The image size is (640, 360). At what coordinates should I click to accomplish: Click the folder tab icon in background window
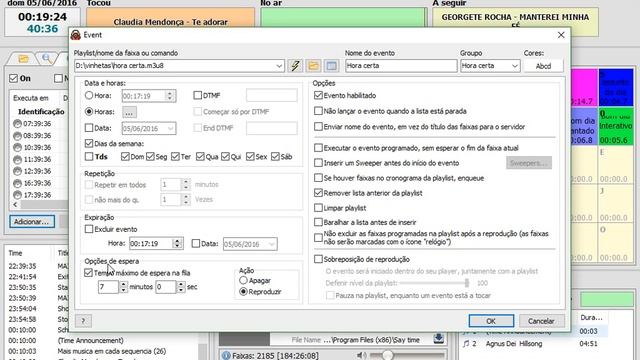23,59
